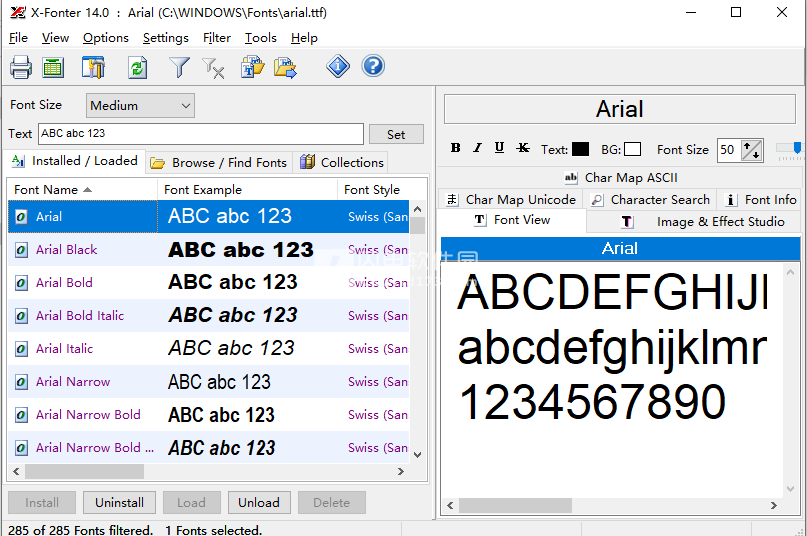
Task: Open the Options menu
Action: (106, 38)
